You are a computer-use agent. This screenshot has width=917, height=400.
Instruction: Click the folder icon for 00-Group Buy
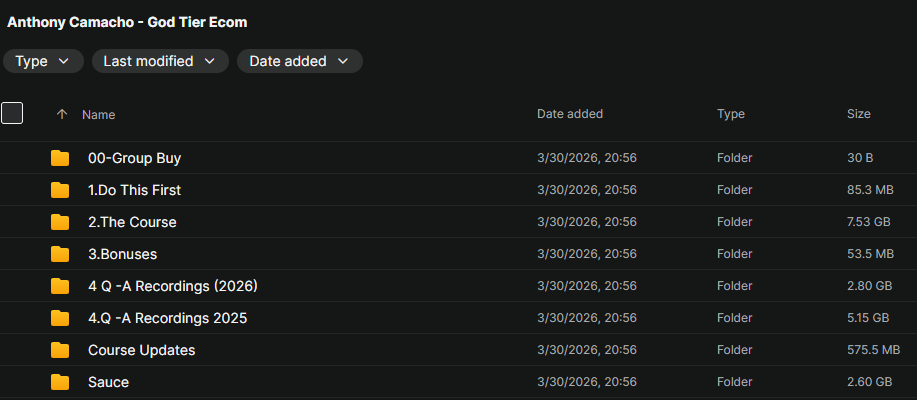[x=60, y=158]
